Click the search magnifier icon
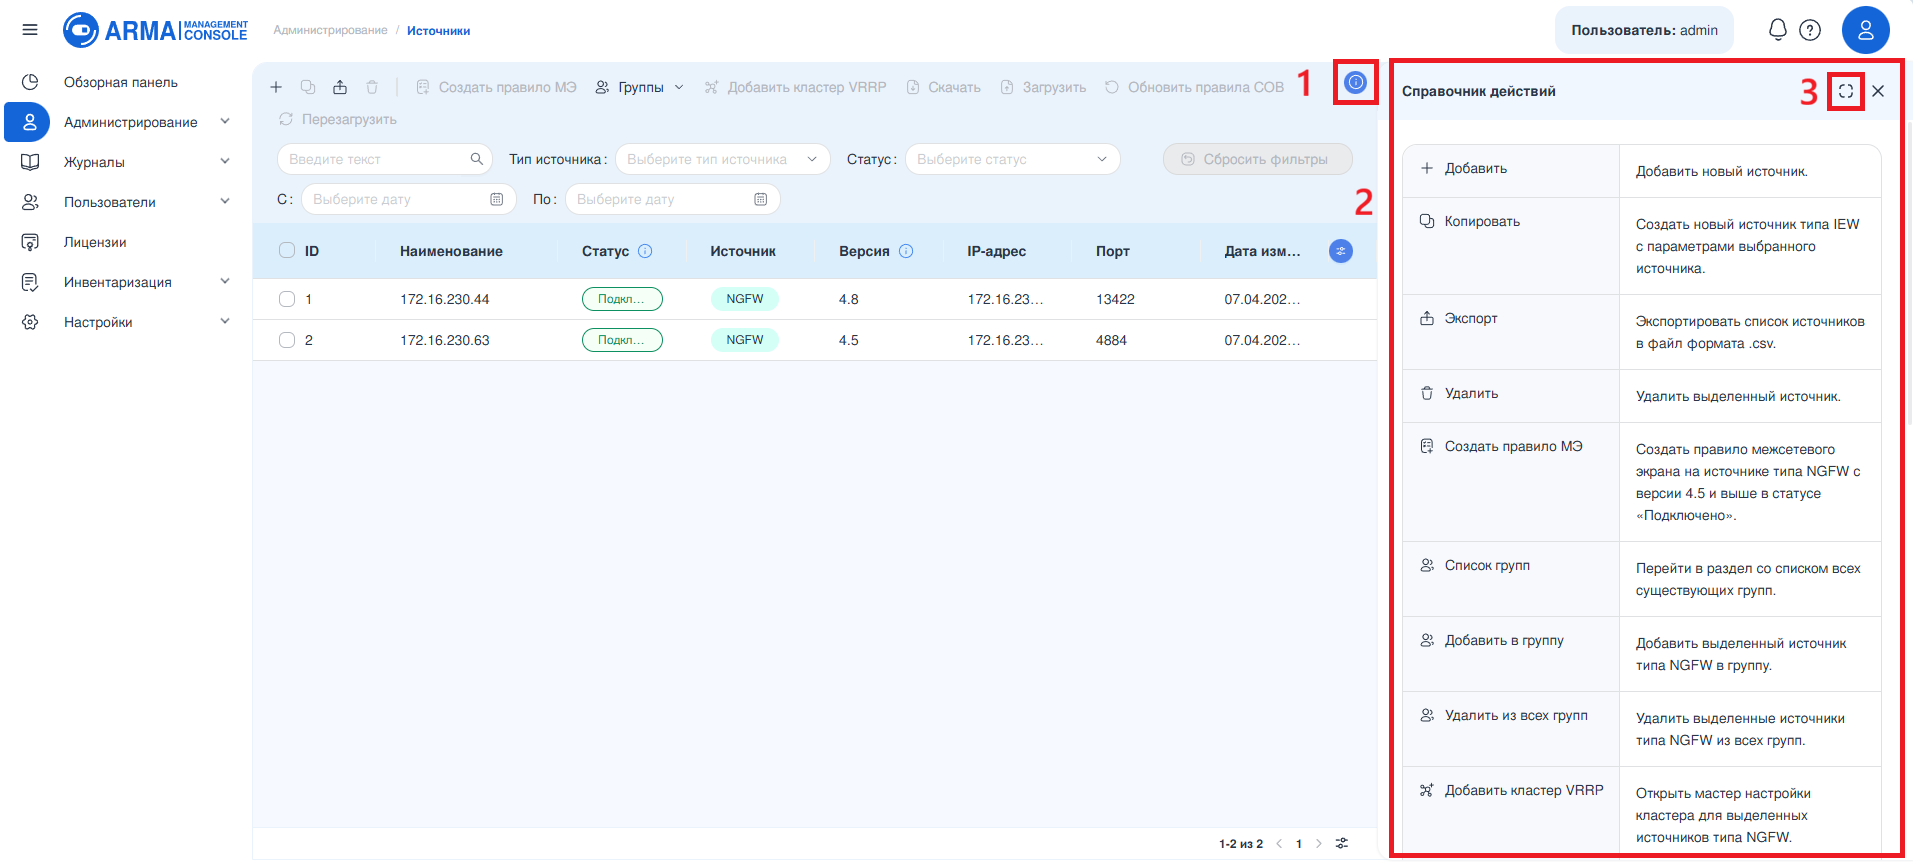Screen dimensions: 1913x862 click(x=476, y=159)
